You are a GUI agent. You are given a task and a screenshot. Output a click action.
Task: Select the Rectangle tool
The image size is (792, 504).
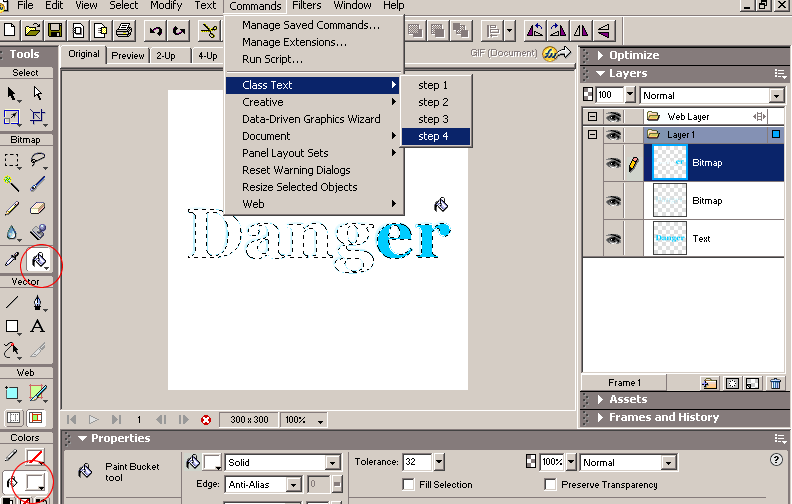point(12,326)
